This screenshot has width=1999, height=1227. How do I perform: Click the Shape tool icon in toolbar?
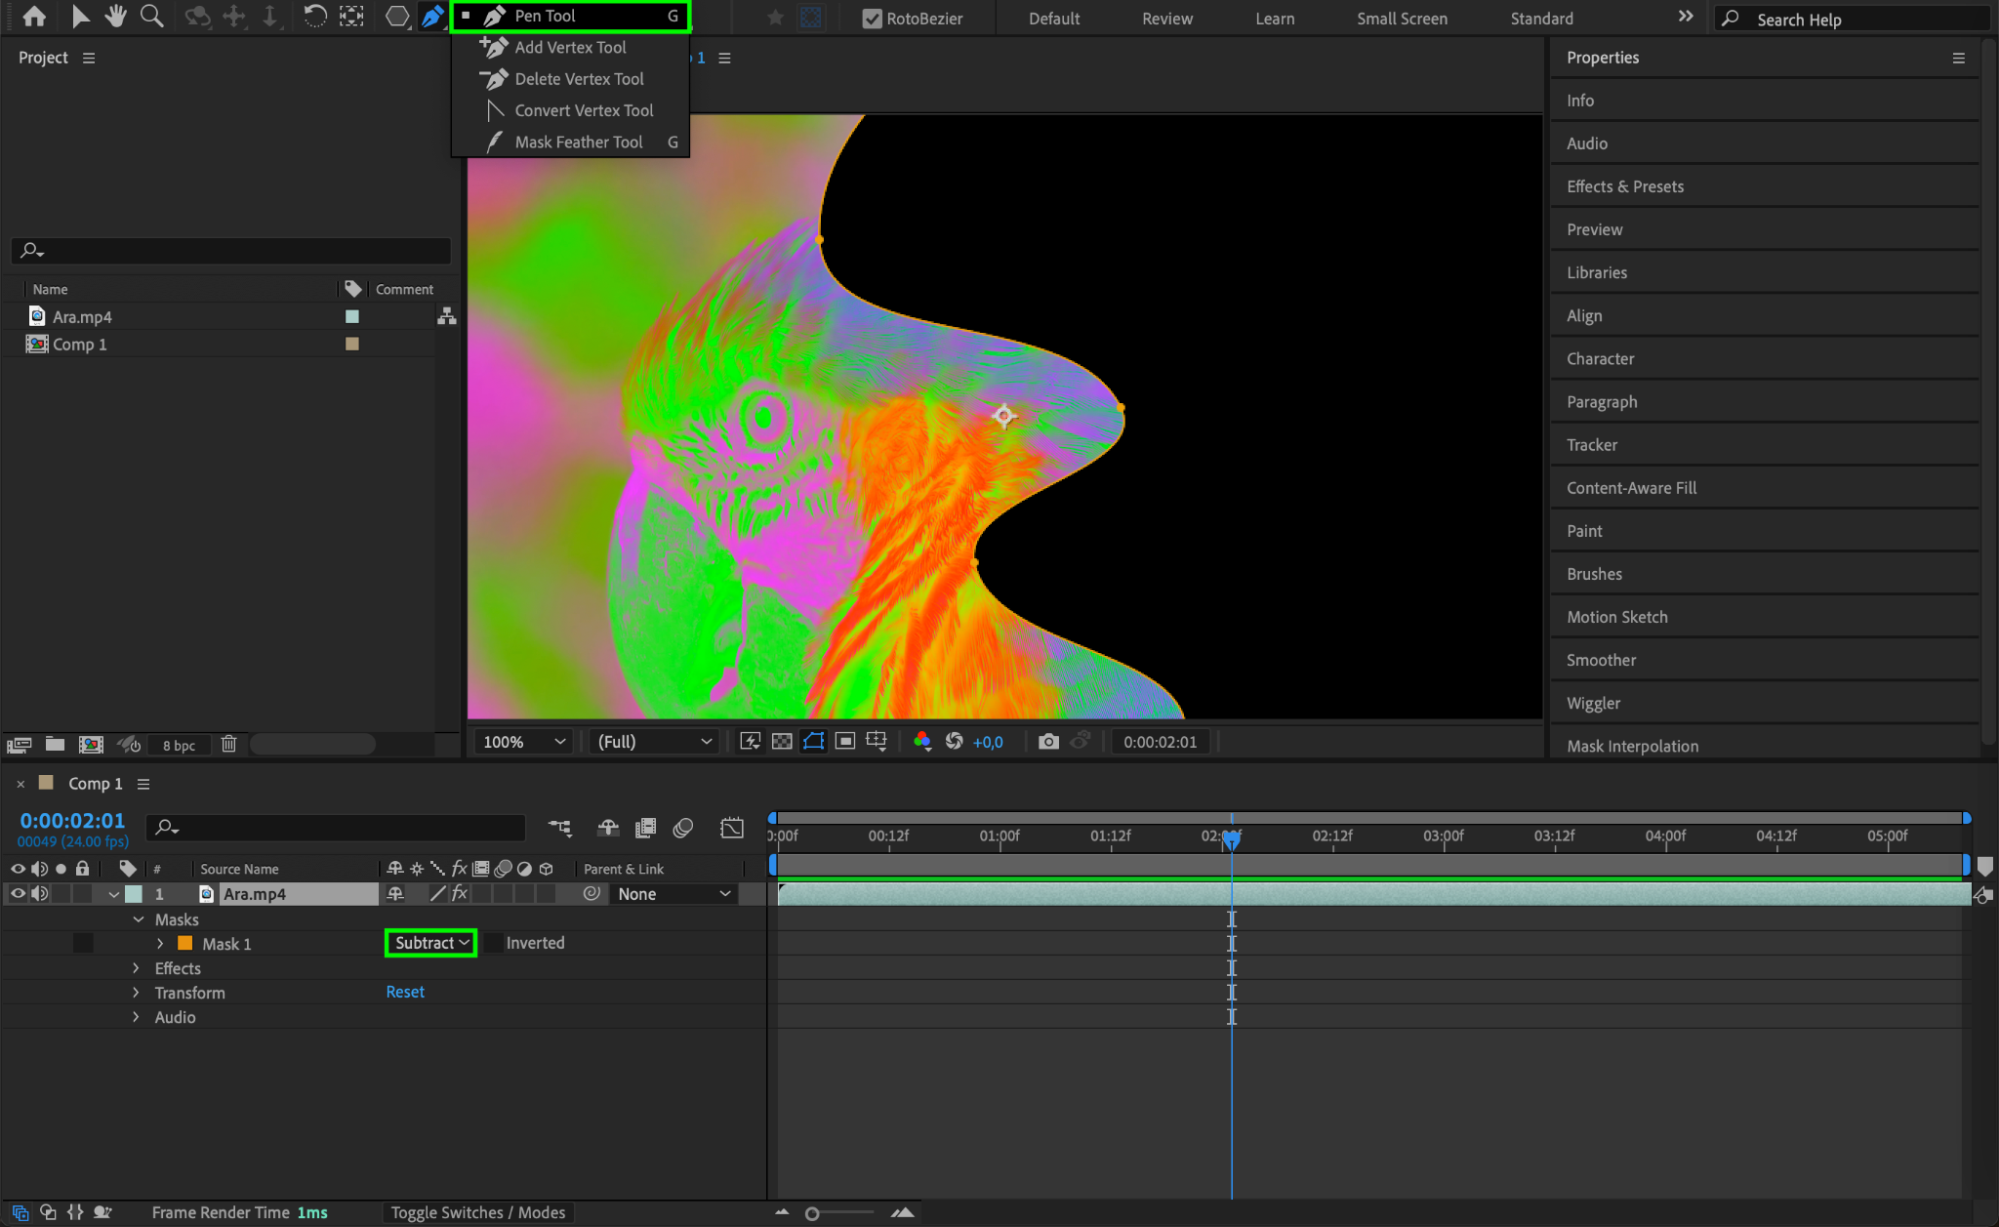click(397, 16)
